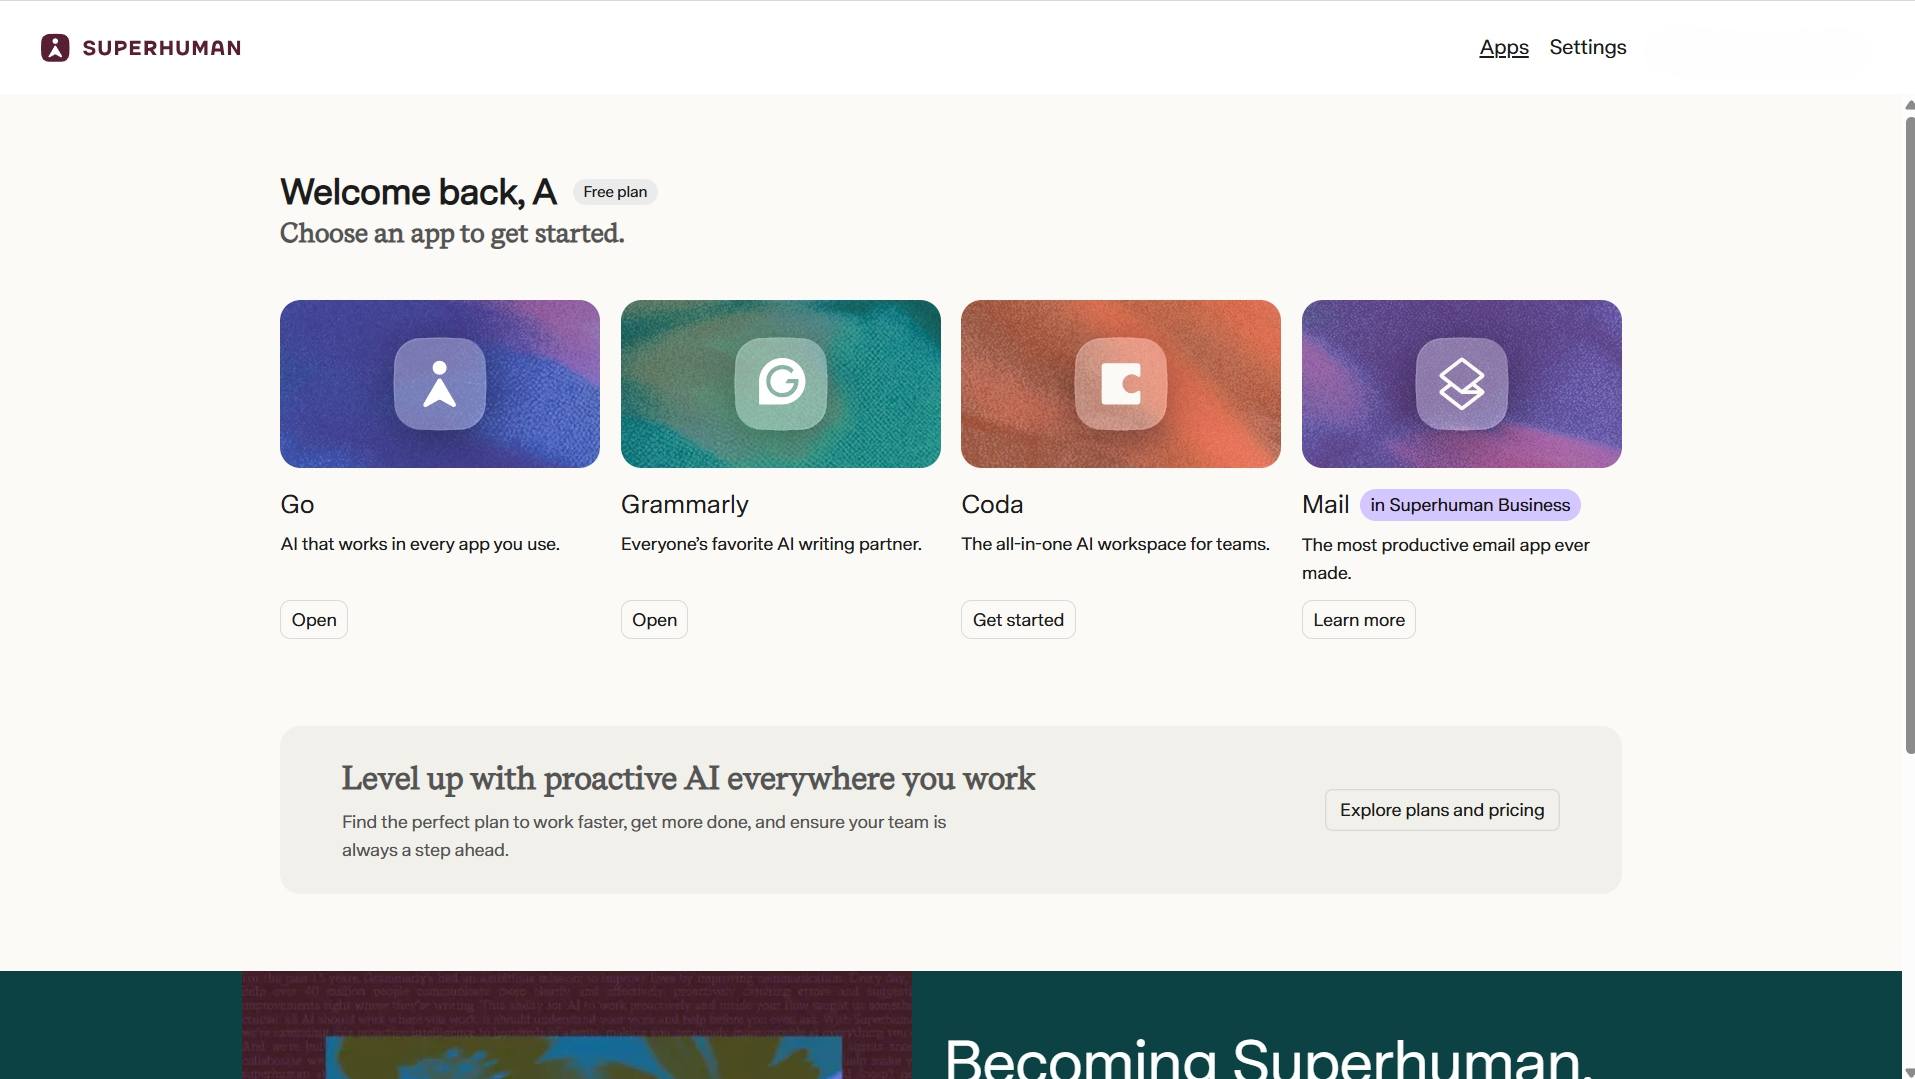This screenshot has height=1079, width=1915.
Task: Click the Welcome back, A heading
Action: point(418,192)
